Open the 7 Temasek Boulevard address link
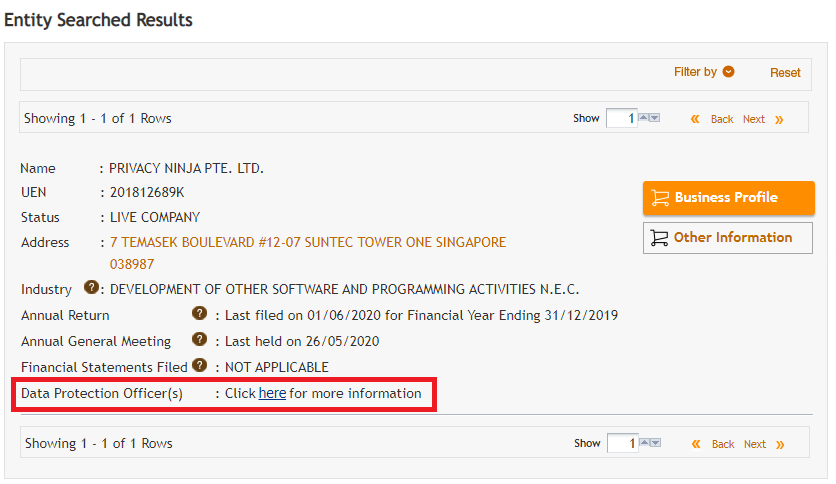This screenshot has height=484, width=836. click(308, 253)
